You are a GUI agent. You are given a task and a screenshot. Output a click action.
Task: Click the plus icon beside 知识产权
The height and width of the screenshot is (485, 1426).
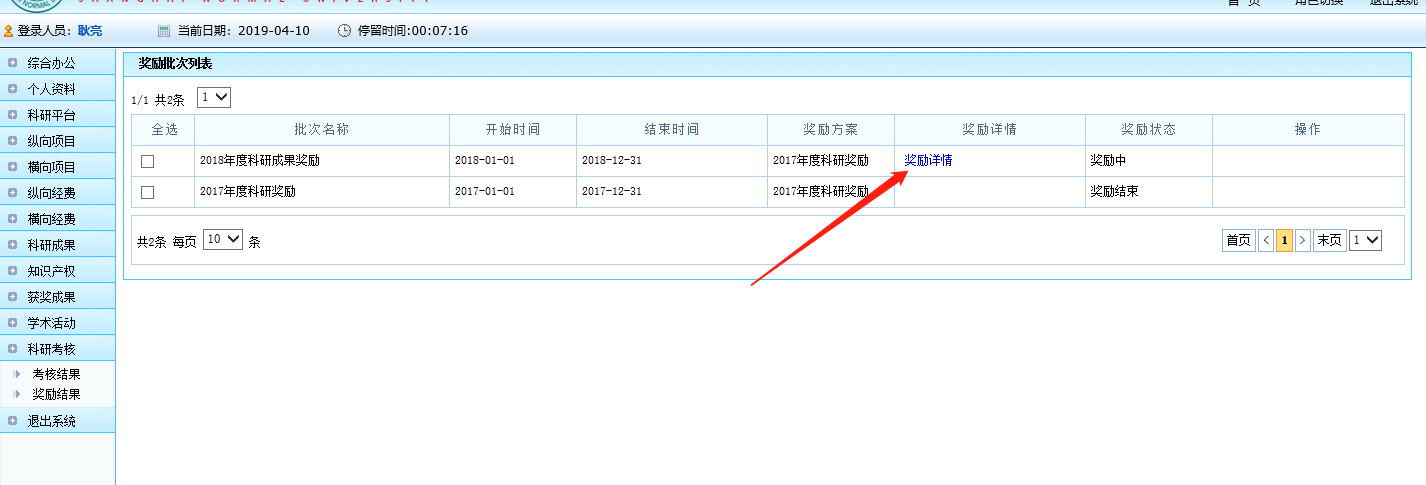pos(13,271)
